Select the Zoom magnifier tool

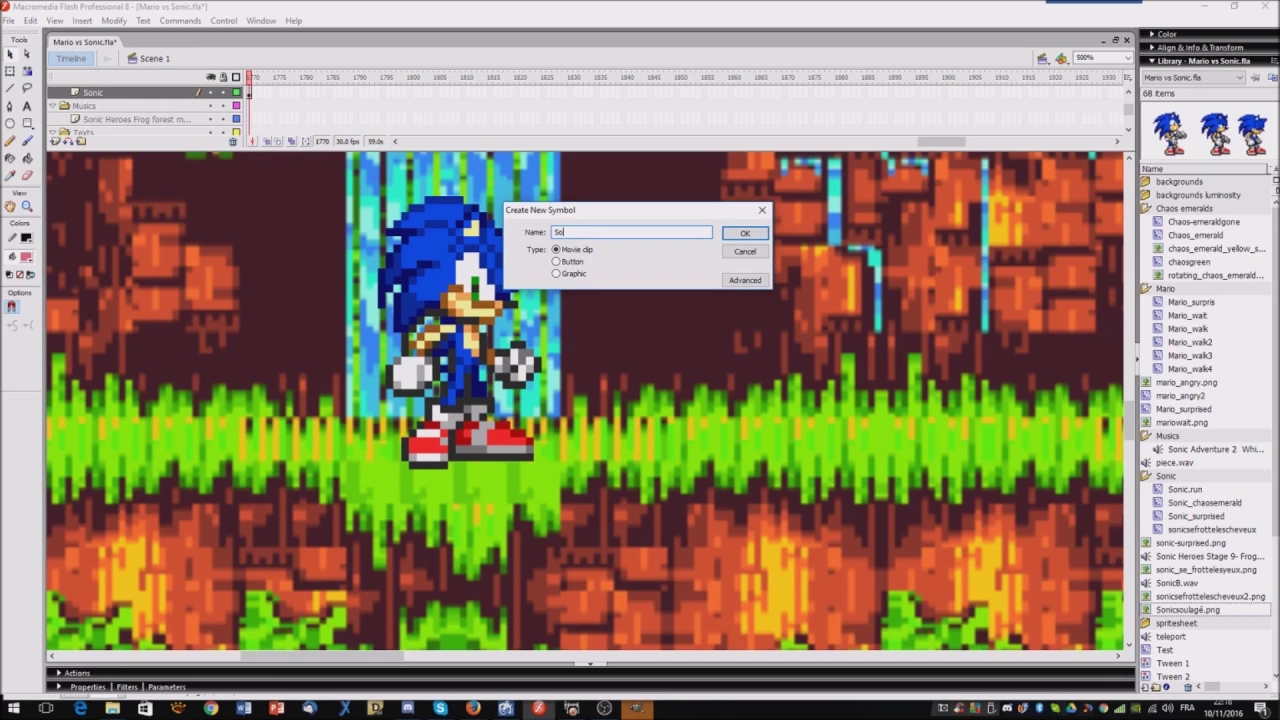(27, 206)
